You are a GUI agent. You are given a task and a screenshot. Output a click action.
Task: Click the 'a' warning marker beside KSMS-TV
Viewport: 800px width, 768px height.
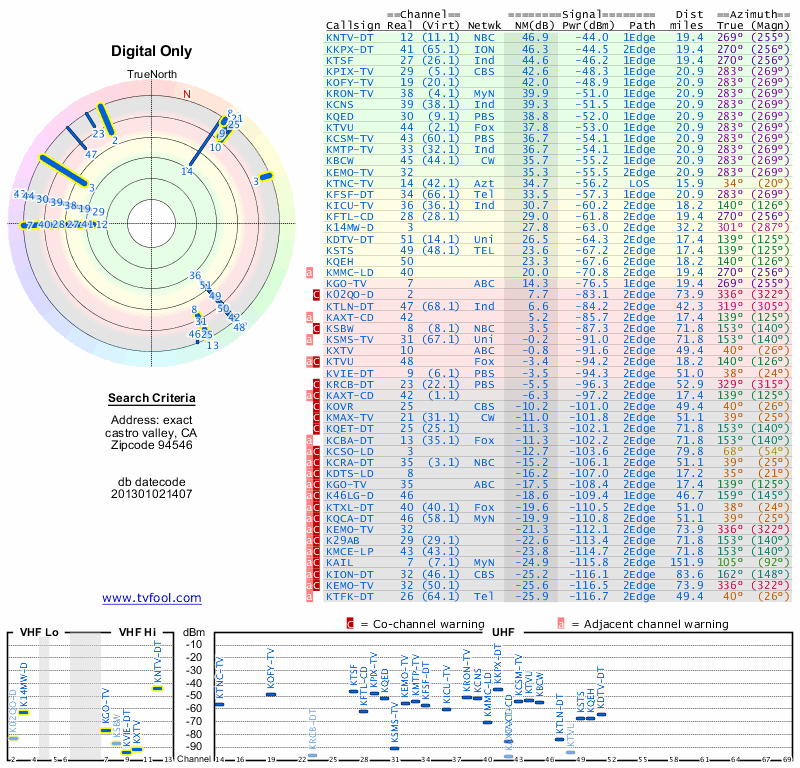(309, 339)
